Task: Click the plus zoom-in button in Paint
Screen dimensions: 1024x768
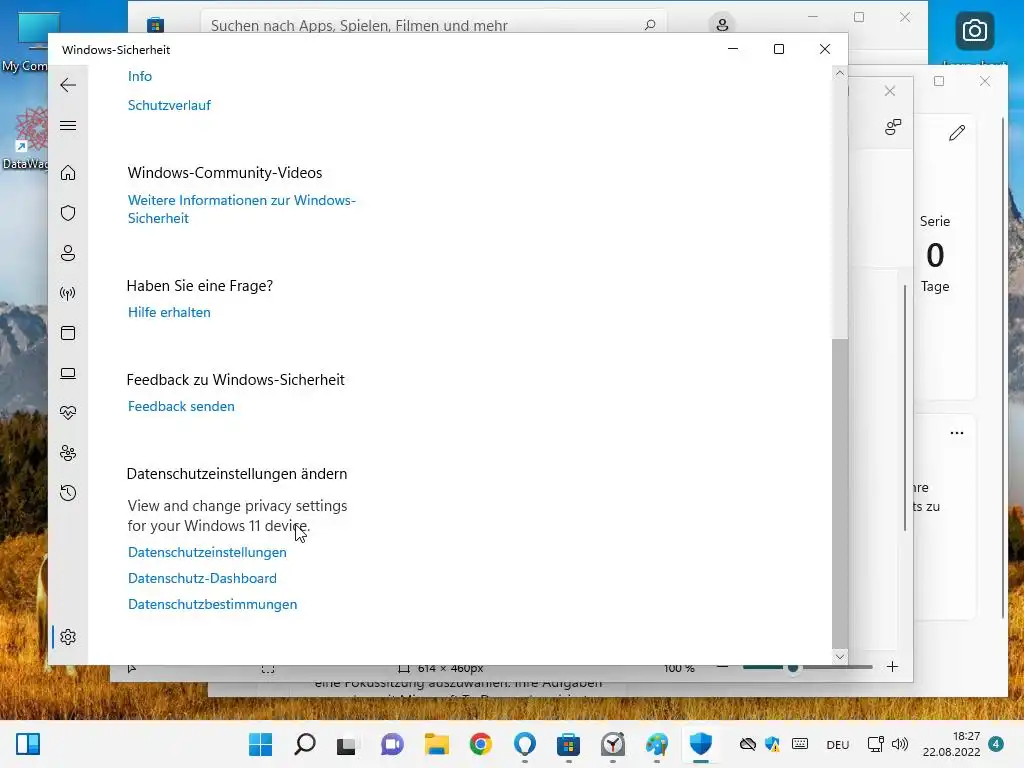Action: pyautogui.click(x=892, y=667)
